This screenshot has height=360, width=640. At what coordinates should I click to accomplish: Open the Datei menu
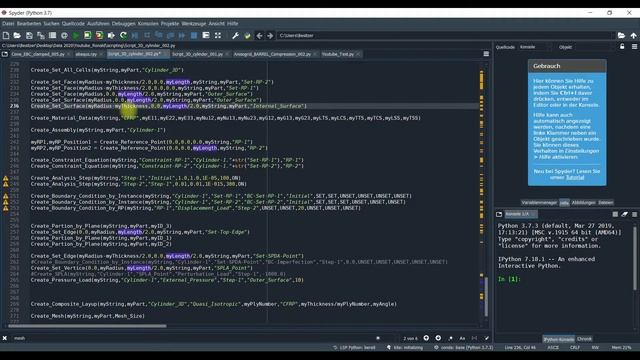[x=8, y=24]
